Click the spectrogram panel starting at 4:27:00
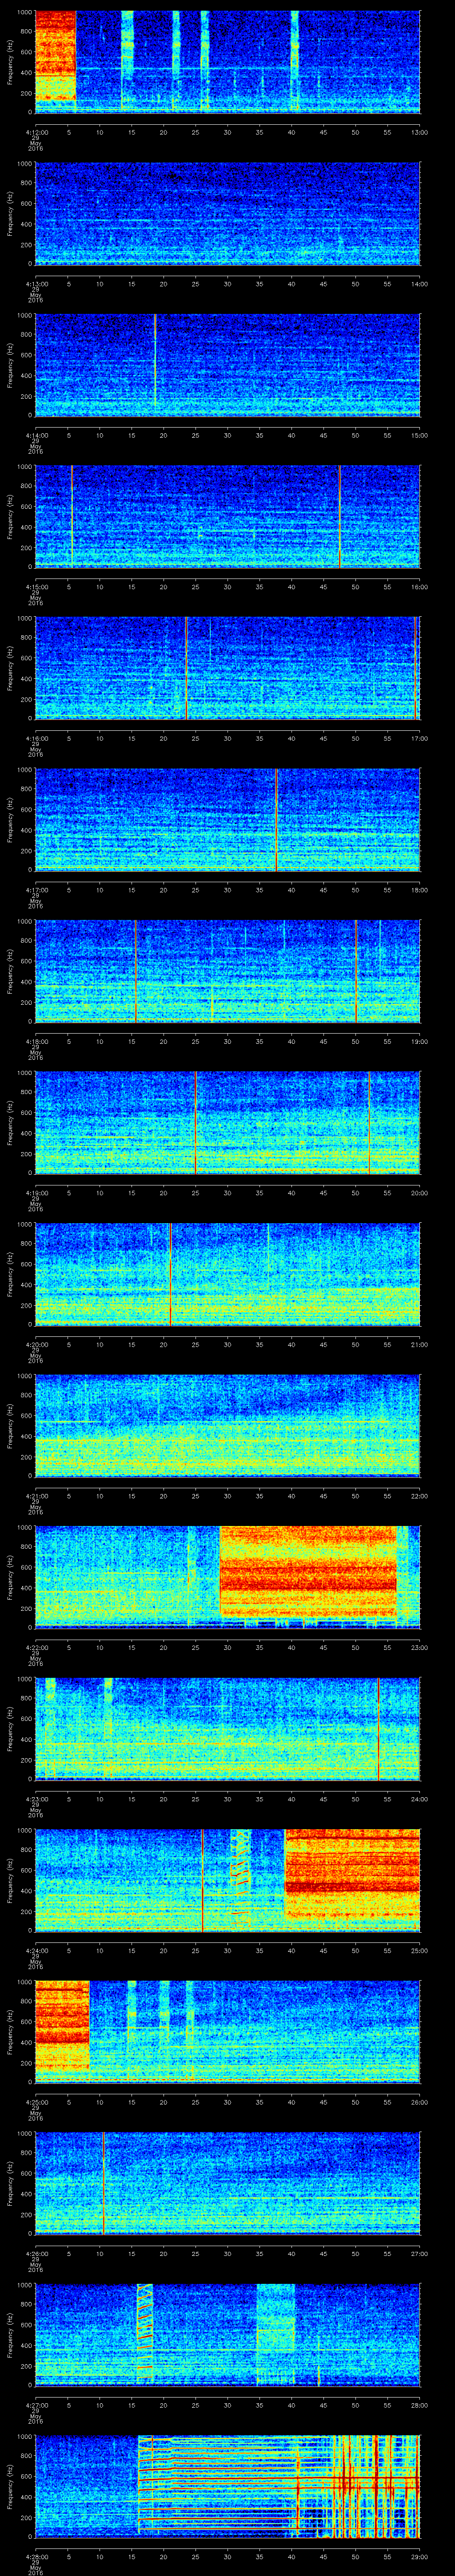 227,2335
